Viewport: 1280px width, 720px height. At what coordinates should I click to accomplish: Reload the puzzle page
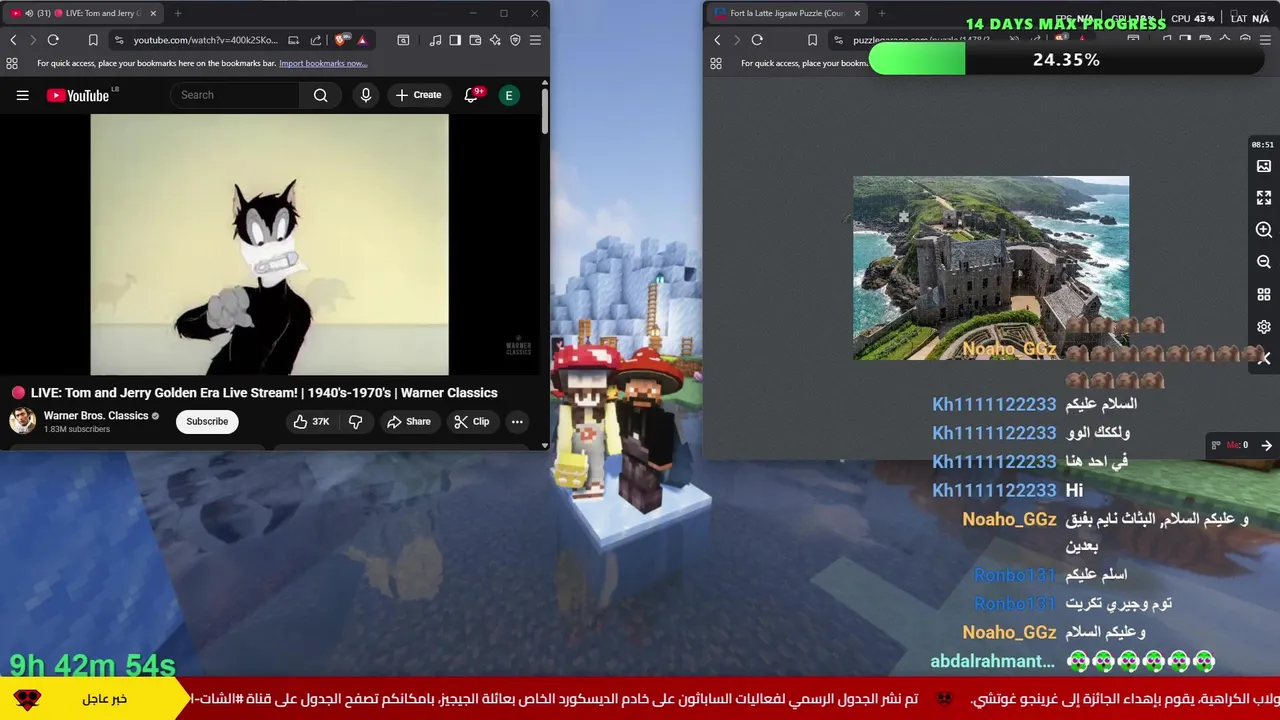757,40
